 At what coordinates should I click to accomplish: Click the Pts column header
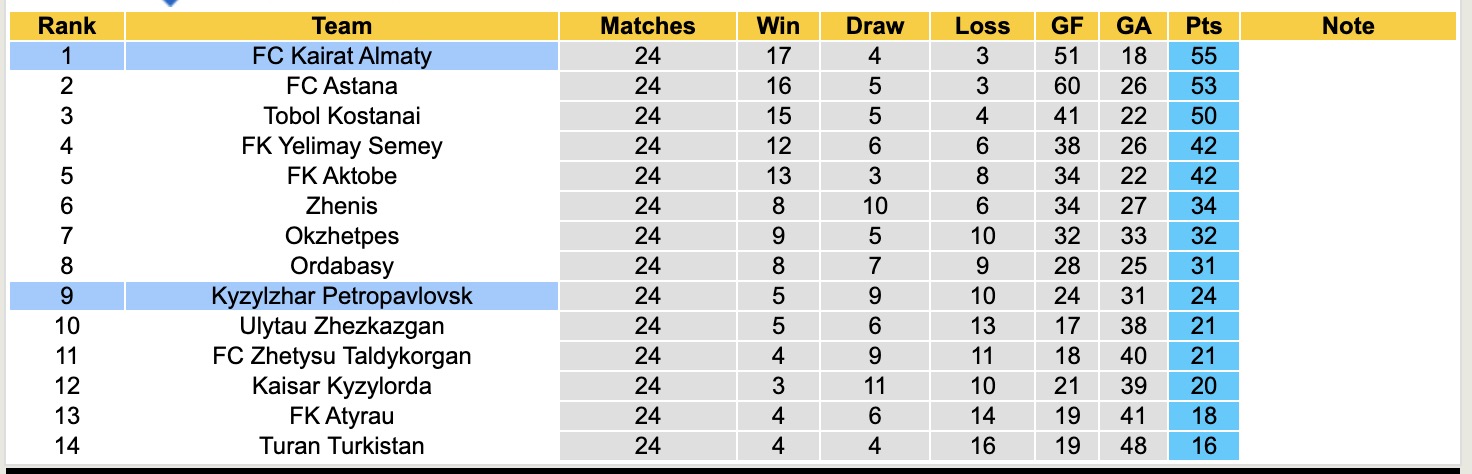pyautogui.click(x=1204, y=26)
